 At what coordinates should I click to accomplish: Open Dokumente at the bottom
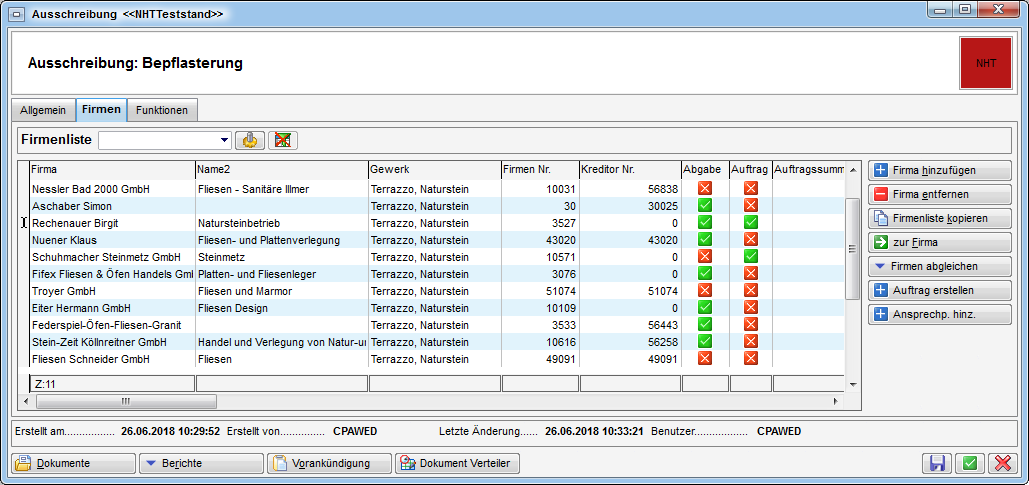pyautogui.click(x=74, y=463)
